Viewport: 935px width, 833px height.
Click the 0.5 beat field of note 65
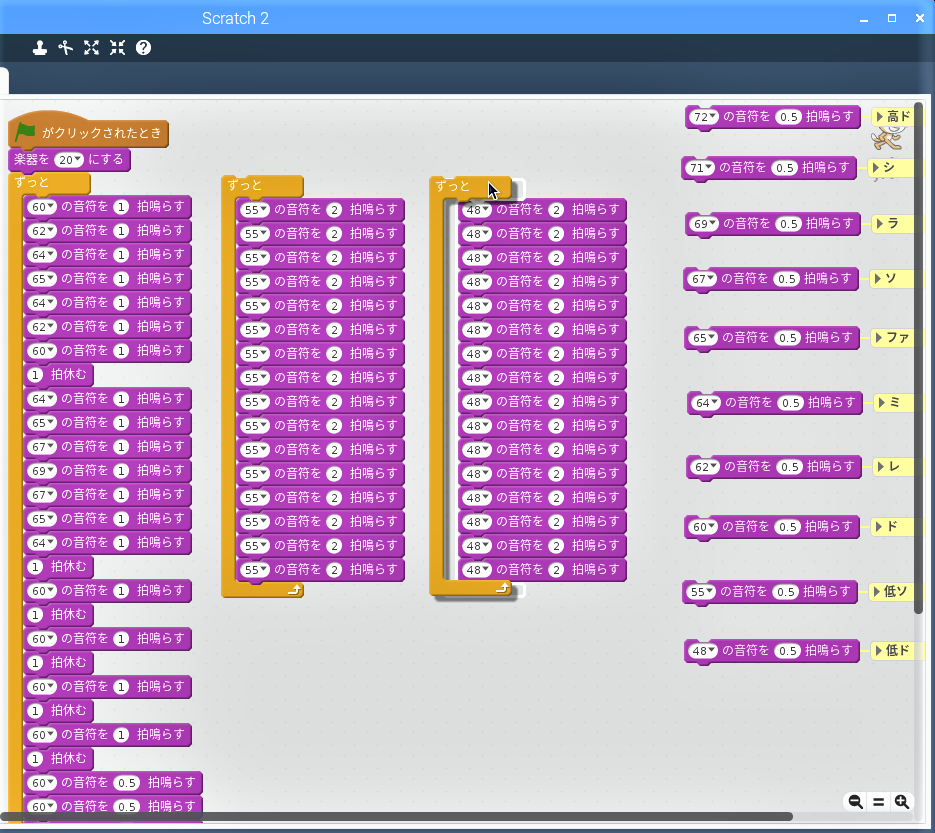click(x=788, y=338)
